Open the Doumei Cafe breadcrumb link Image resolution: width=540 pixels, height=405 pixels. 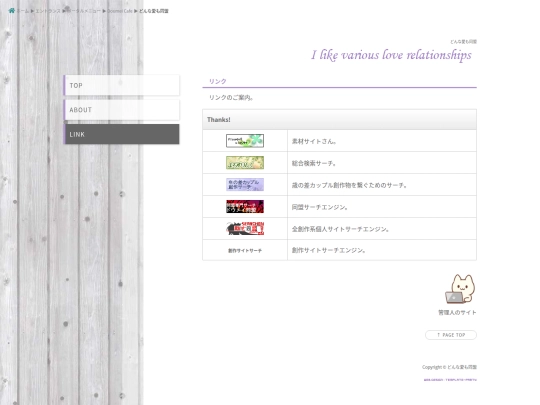click(x=120, y=11)
